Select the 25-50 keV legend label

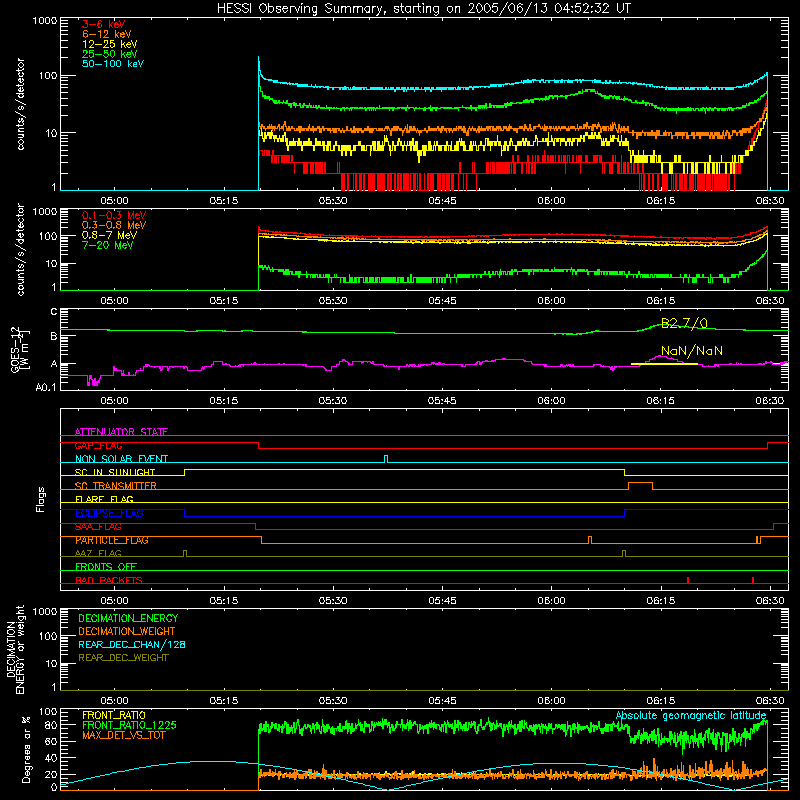[110, 54]
